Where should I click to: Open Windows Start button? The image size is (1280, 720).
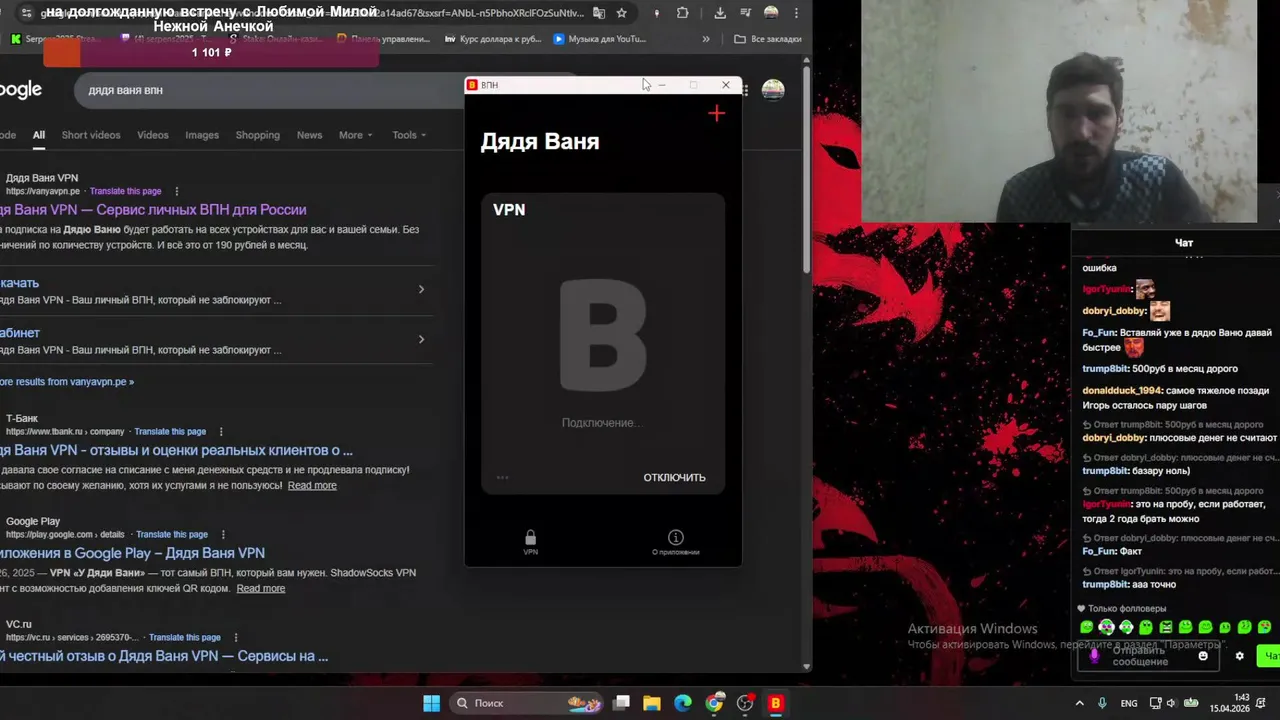tap(431, 703)
